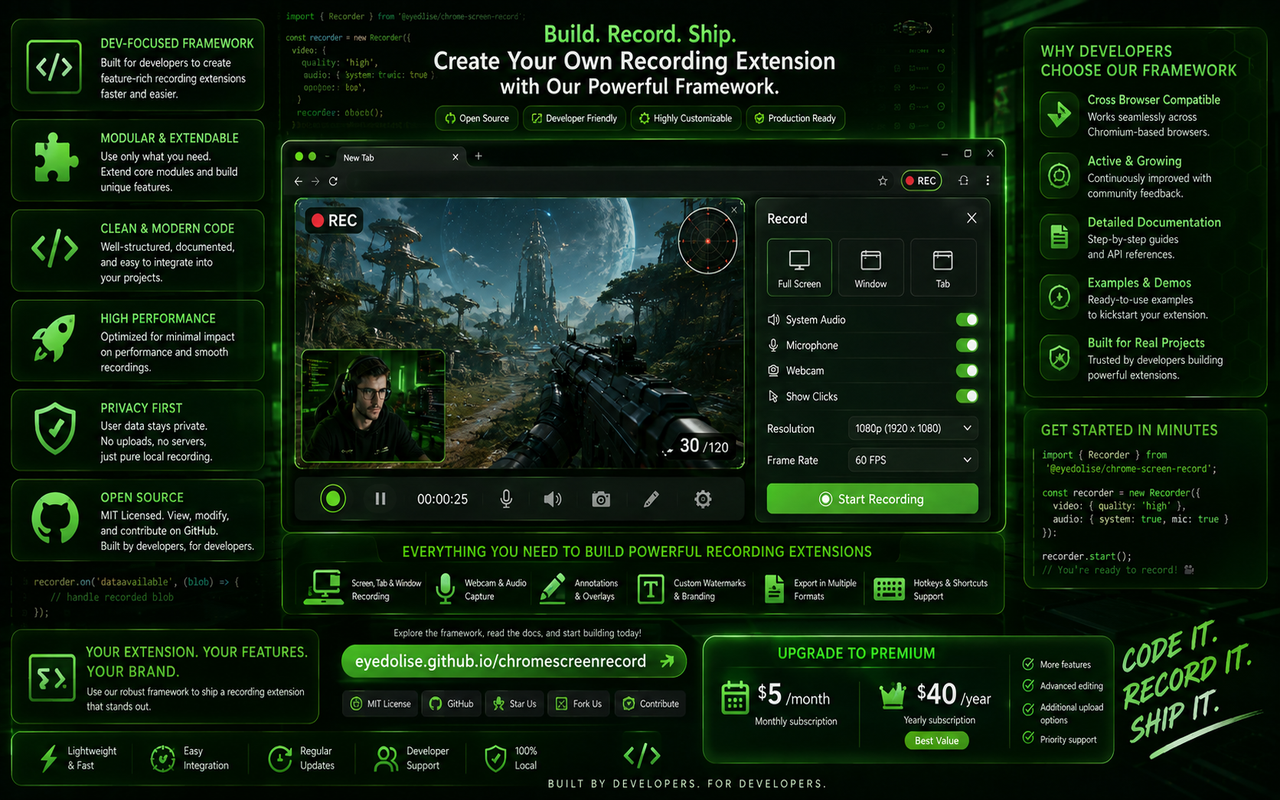Click the Hotkeys & Shortcuts keyboard icon
The image size is (1280, 800).
[889, 589]
